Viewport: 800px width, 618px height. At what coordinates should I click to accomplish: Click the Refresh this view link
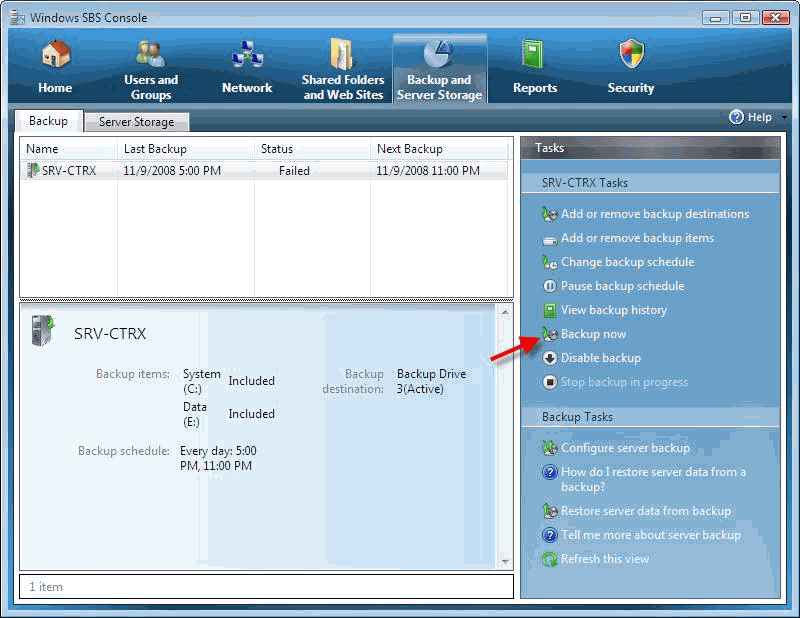click(605, 559)
